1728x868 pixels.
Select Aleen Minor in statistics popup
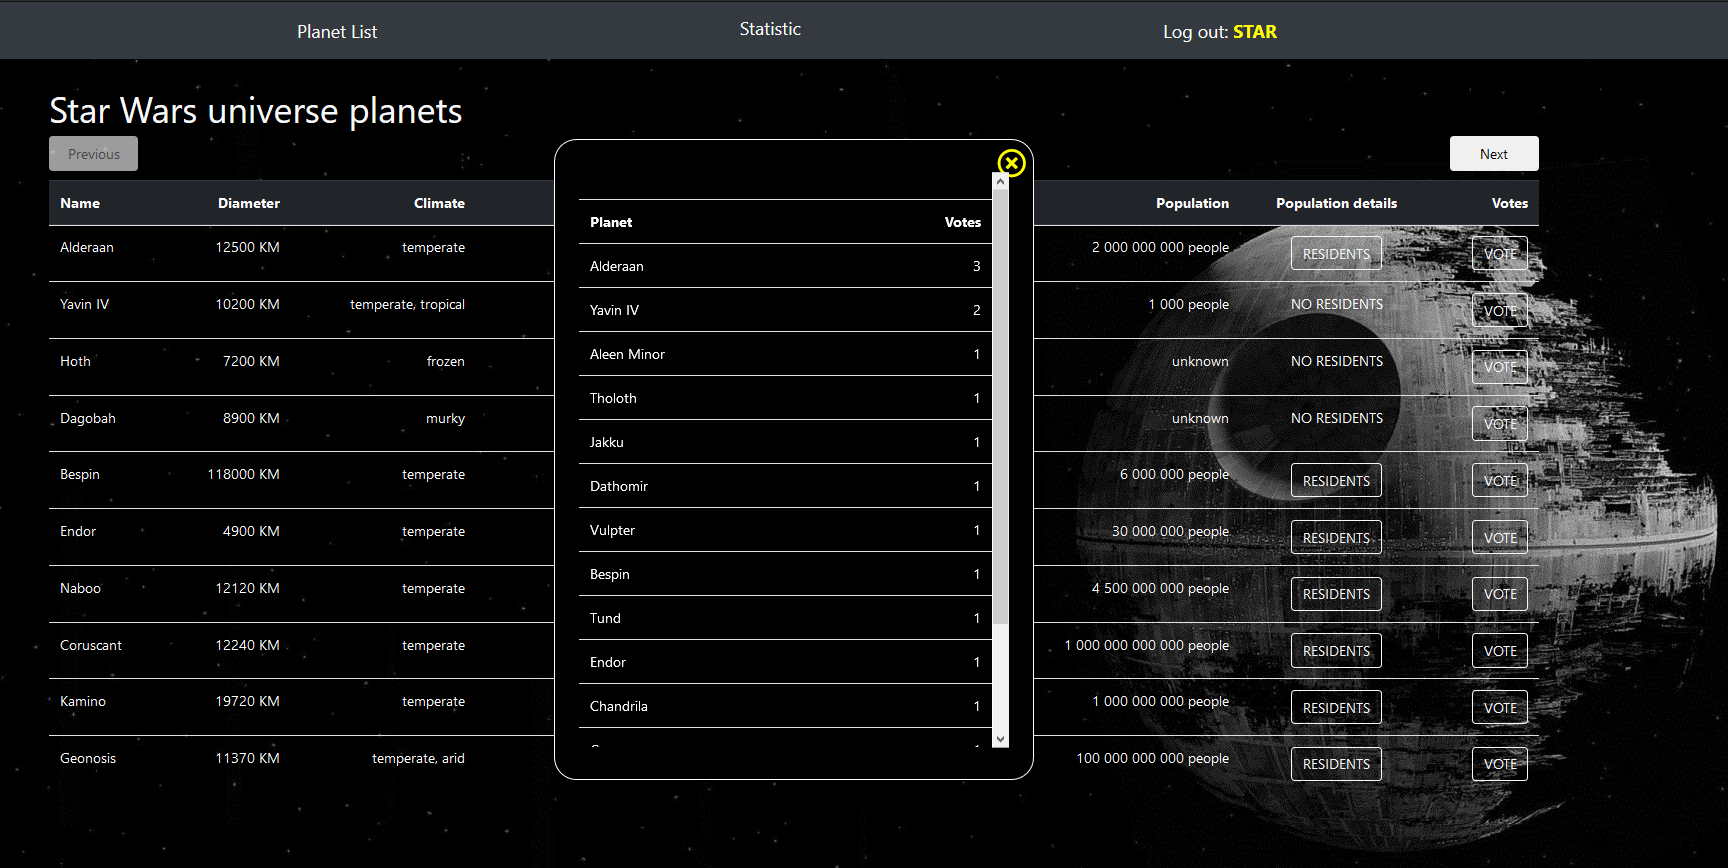click(785, 354)
